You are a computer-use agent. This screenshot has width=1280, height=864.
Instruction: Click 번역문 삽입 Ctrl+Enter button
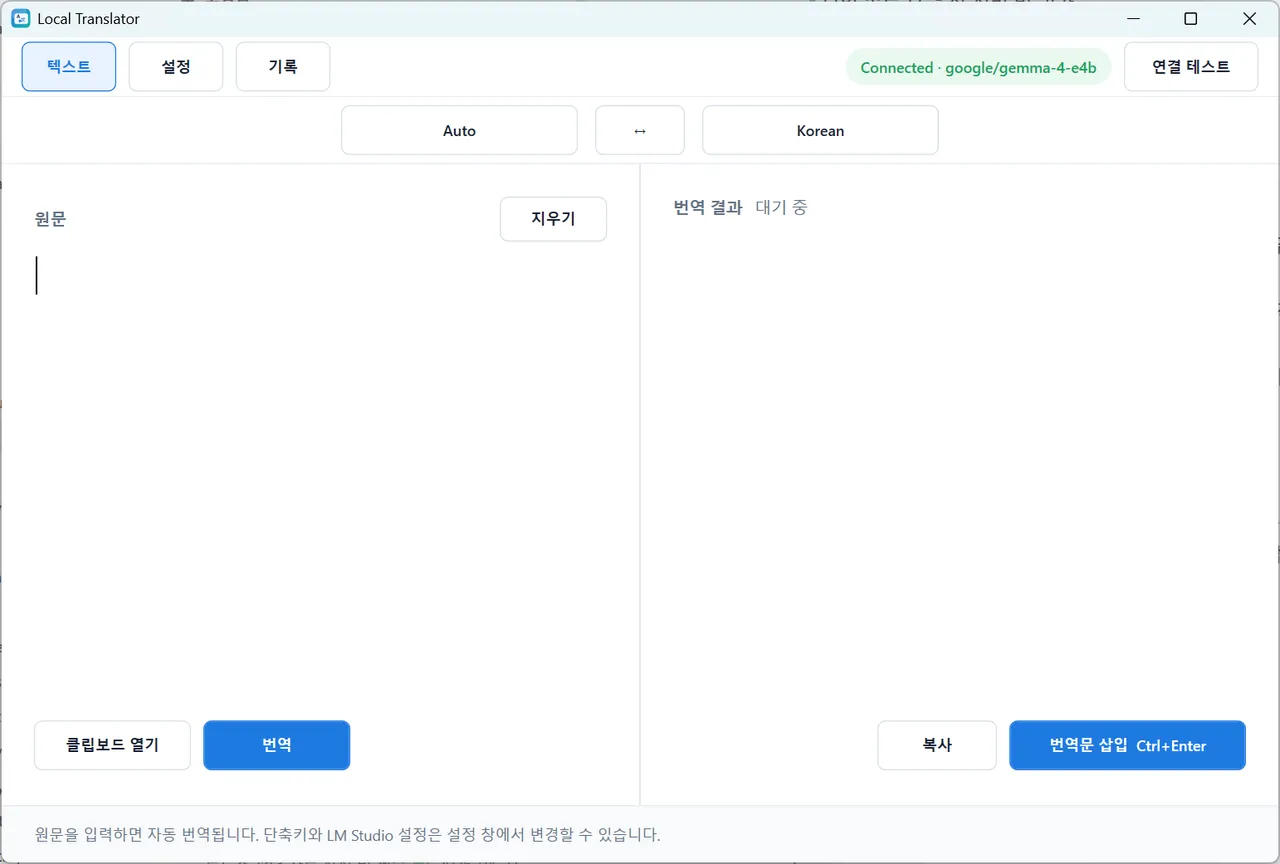1127,745
